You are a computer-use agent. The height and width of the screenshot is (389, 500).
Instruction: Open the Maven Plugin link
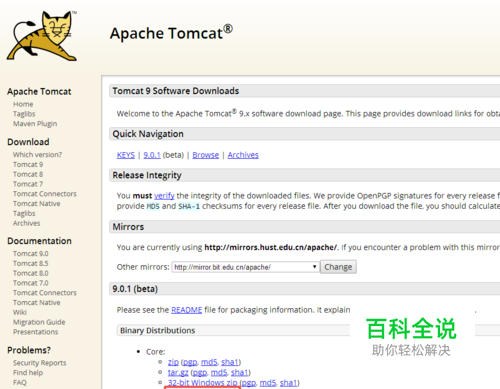pos(35,124)
